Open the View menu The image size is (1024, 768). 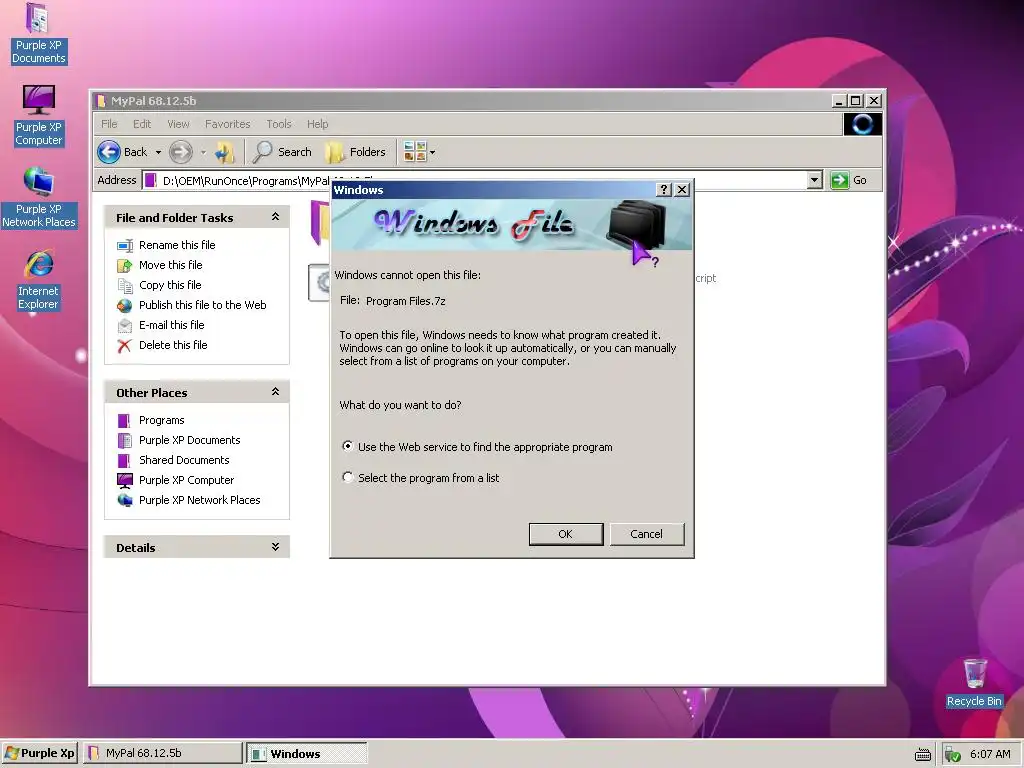(178, 124)
